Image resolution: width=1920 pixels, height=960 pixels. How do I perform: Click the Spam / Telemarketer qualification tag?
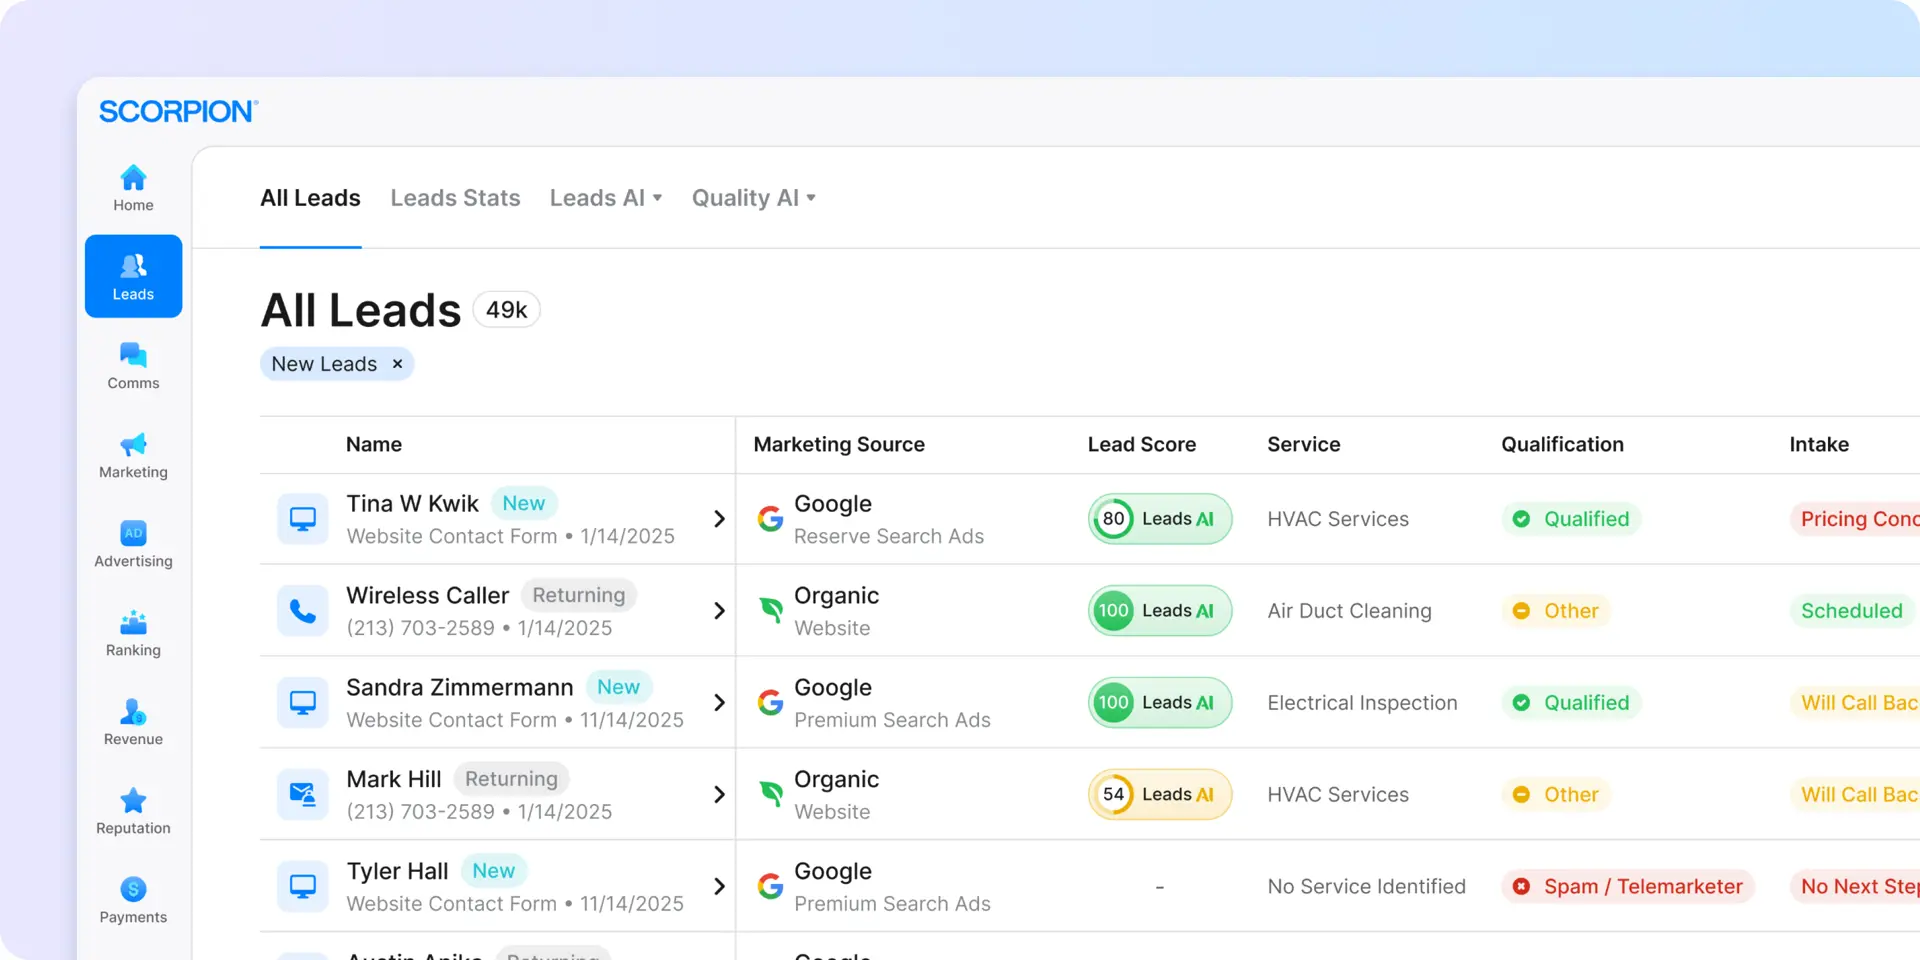point(1628,887)
